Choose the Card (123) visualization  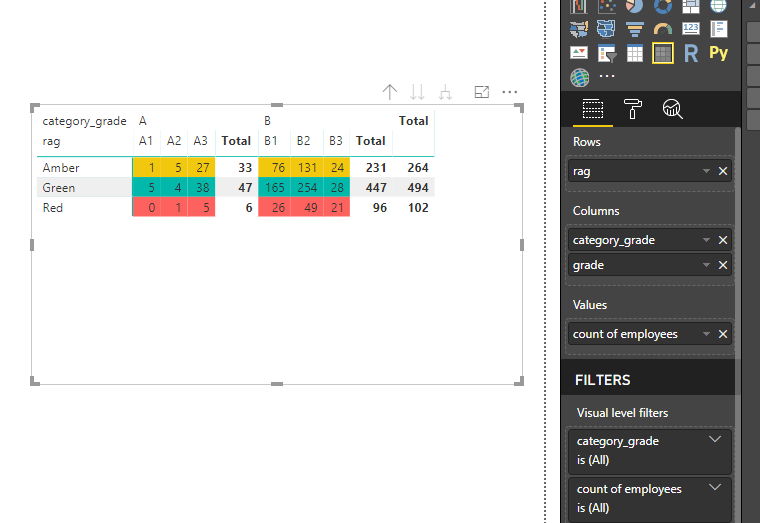[x=691, y=29]
